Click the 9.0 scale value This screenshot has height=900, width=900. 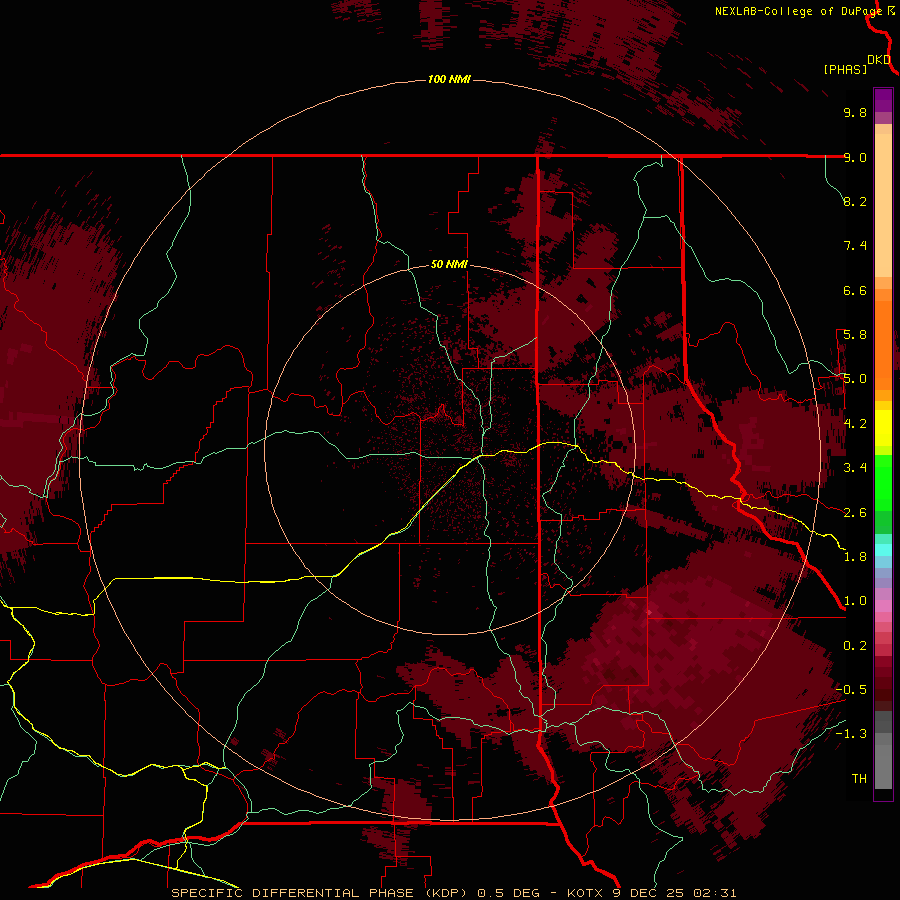point(855,157)
